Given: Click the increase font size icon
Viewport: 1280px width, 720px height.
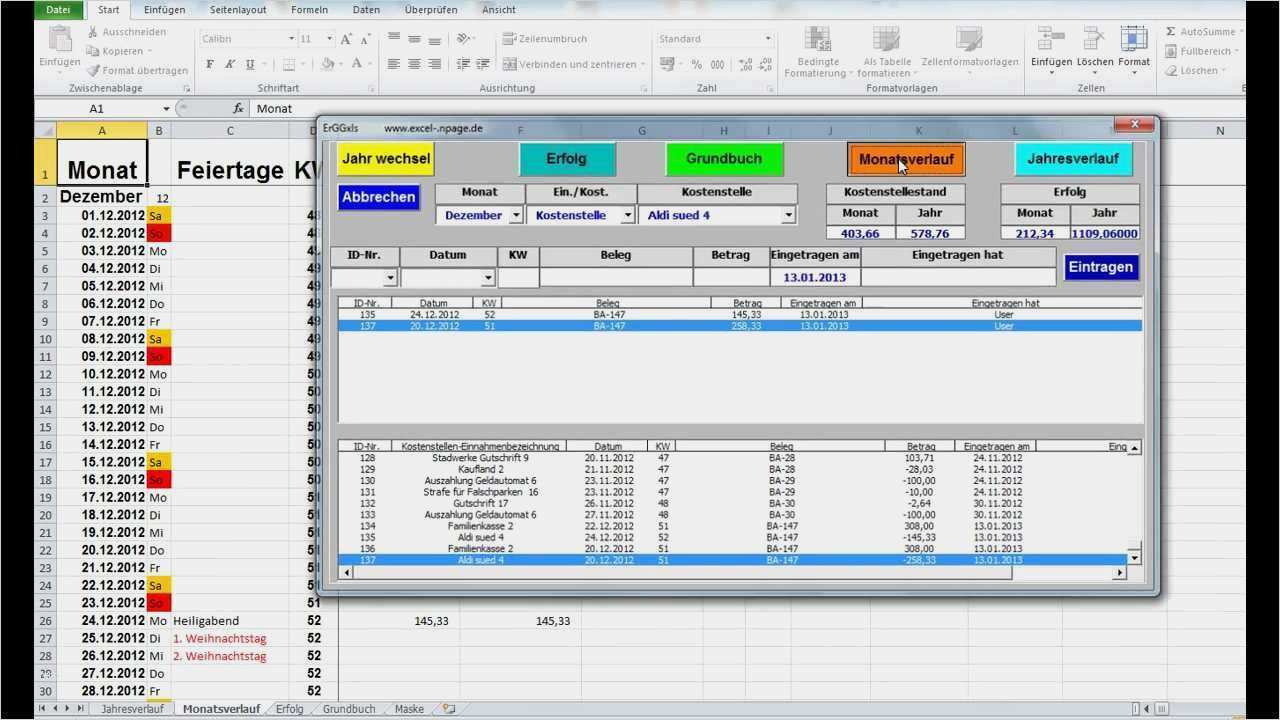Looking at the screenshot, I should [346, 39].
